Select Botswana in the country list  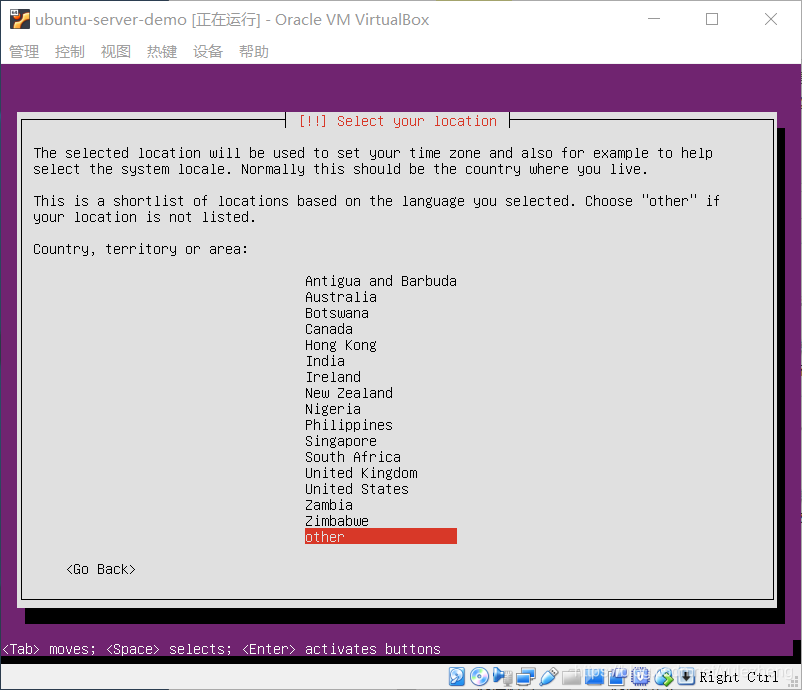pos(381,313)
